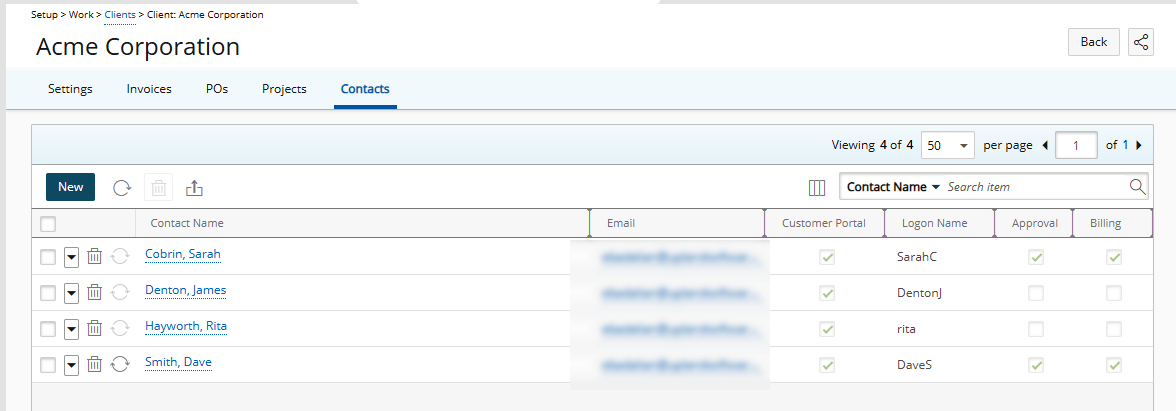Viewport: 1176px width, 411px height.
Task: Toggle Customer Portal checkbox for SarahC
Action: point(826,257)
